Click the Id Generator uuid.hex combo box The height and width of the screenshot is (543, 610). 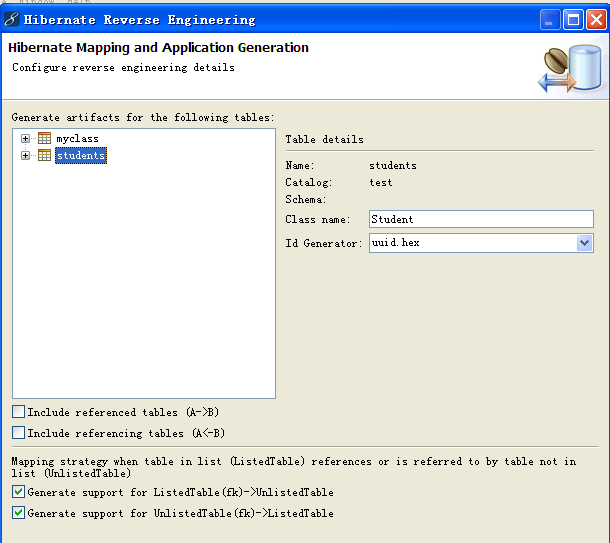481,243
